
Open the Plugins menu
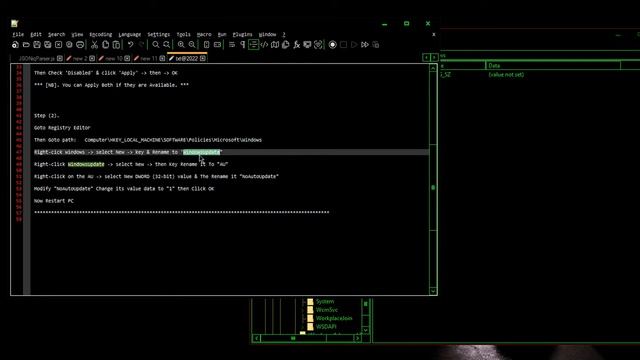(242, 34)
